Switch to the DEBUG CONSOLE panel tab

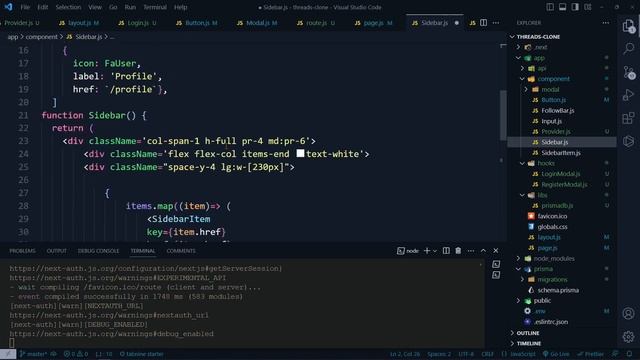click(x=98, y=251)
